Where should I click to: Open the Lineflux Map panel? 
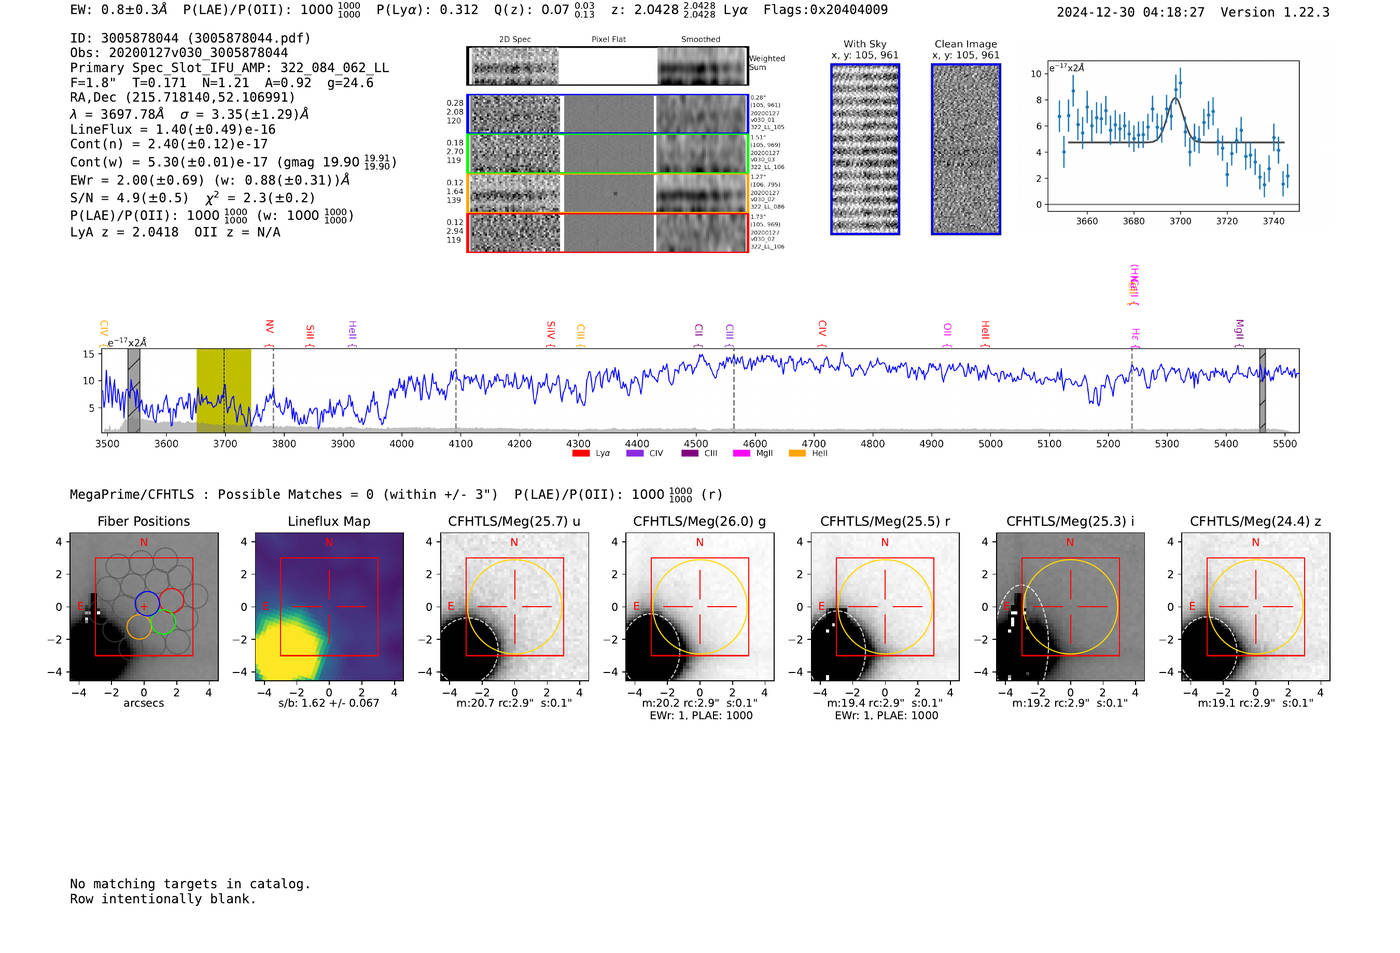pos(329,607)
